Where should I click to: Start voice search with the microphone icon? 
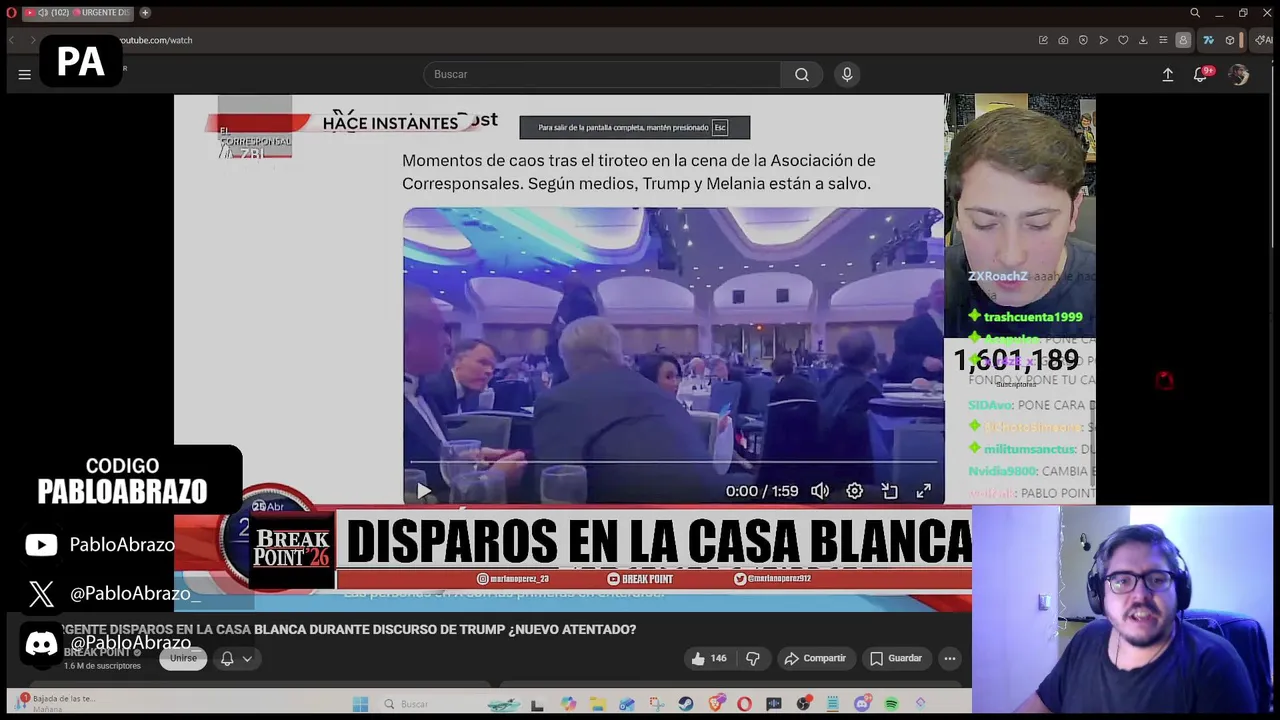click(847, 74)
